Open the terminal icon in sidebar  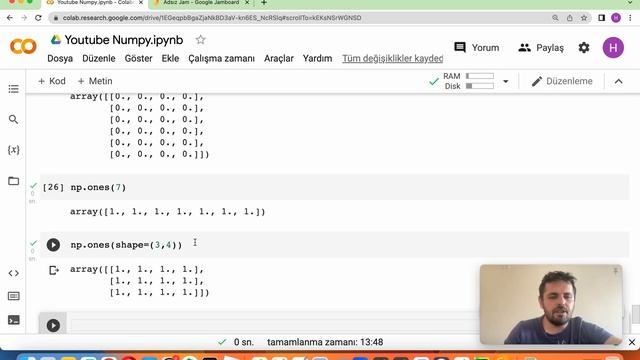pos(13,320)
